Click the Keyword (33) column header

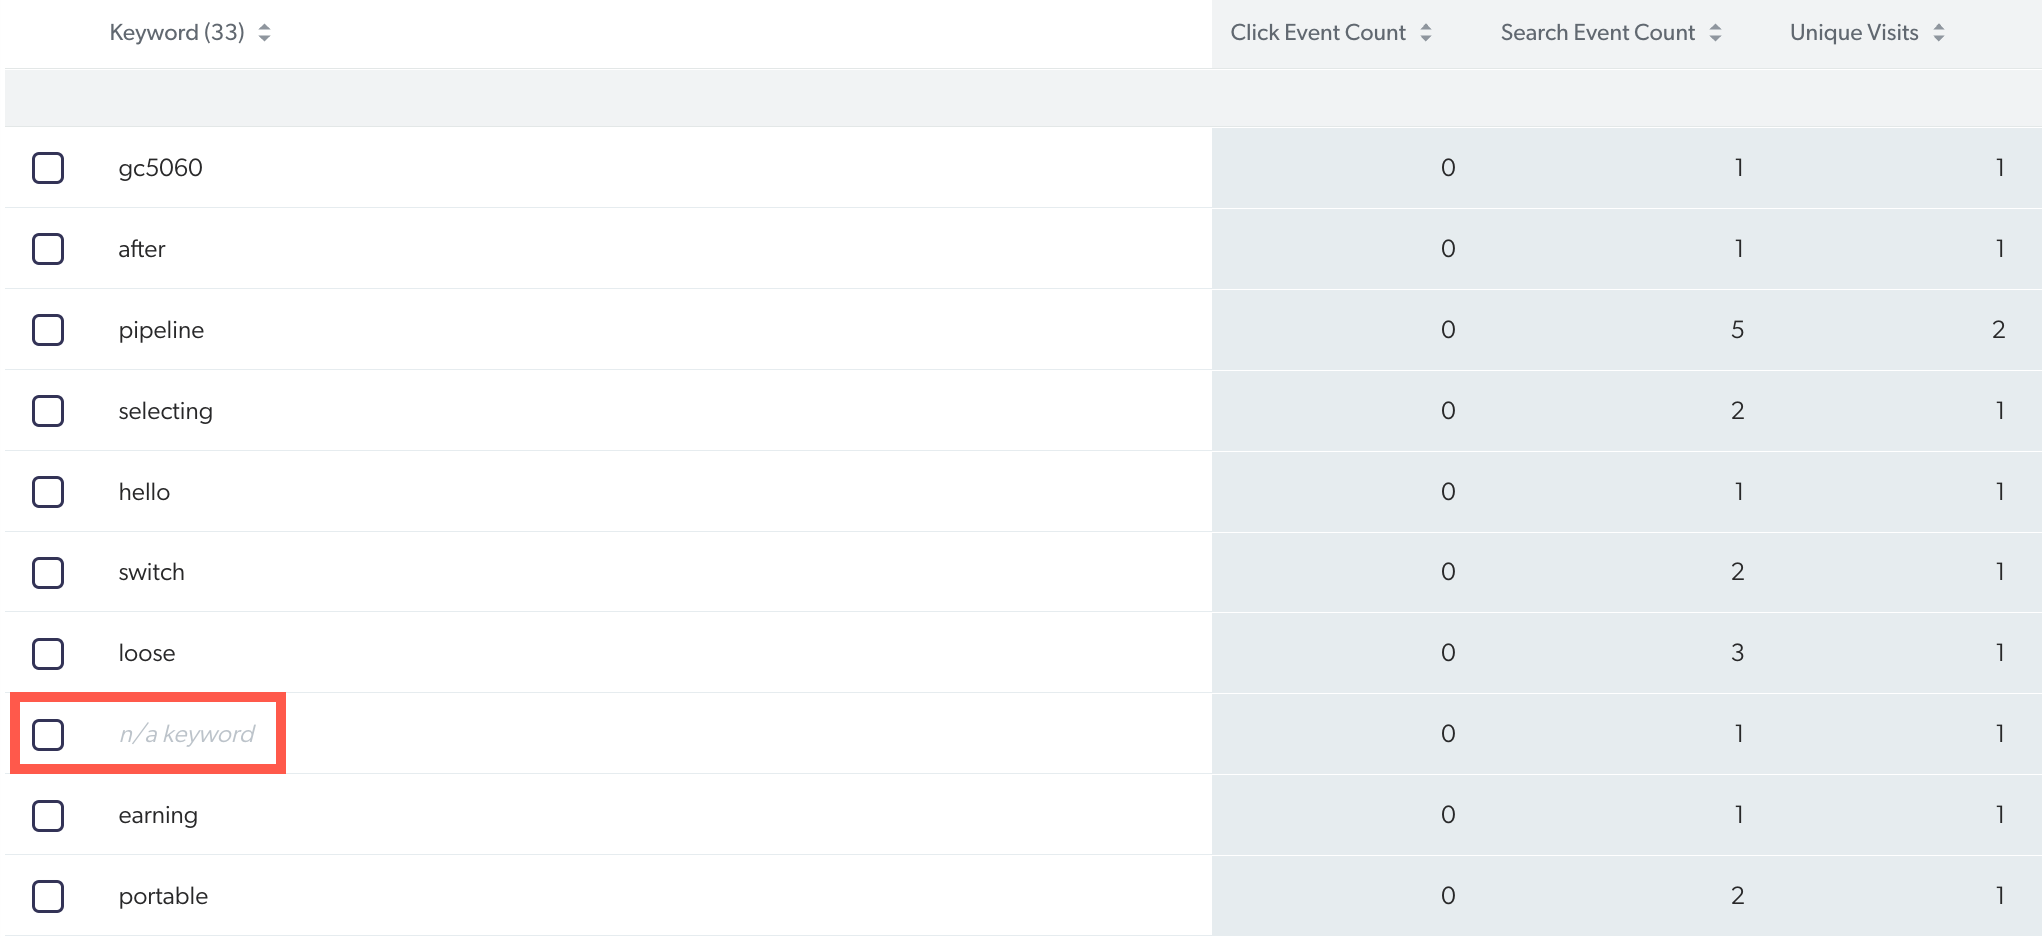176,31
